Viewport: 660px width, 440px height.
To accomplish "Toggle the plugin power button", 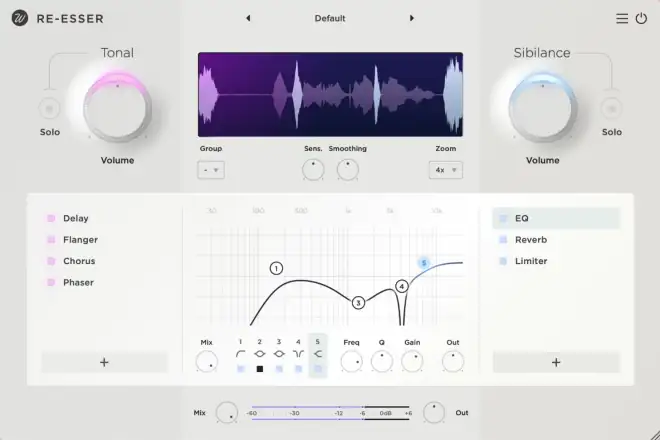I will [641, 19].
